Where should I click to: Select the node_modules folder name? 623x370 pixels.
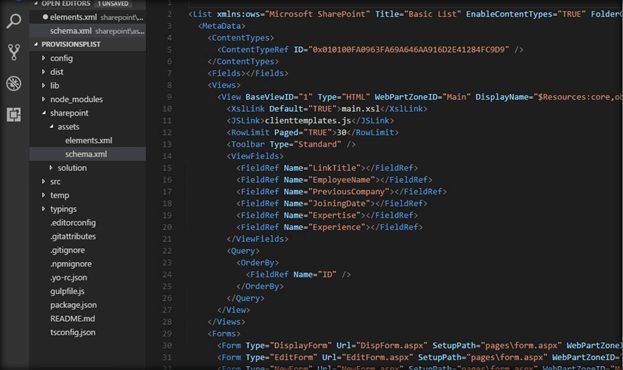(x=76, y=99)
